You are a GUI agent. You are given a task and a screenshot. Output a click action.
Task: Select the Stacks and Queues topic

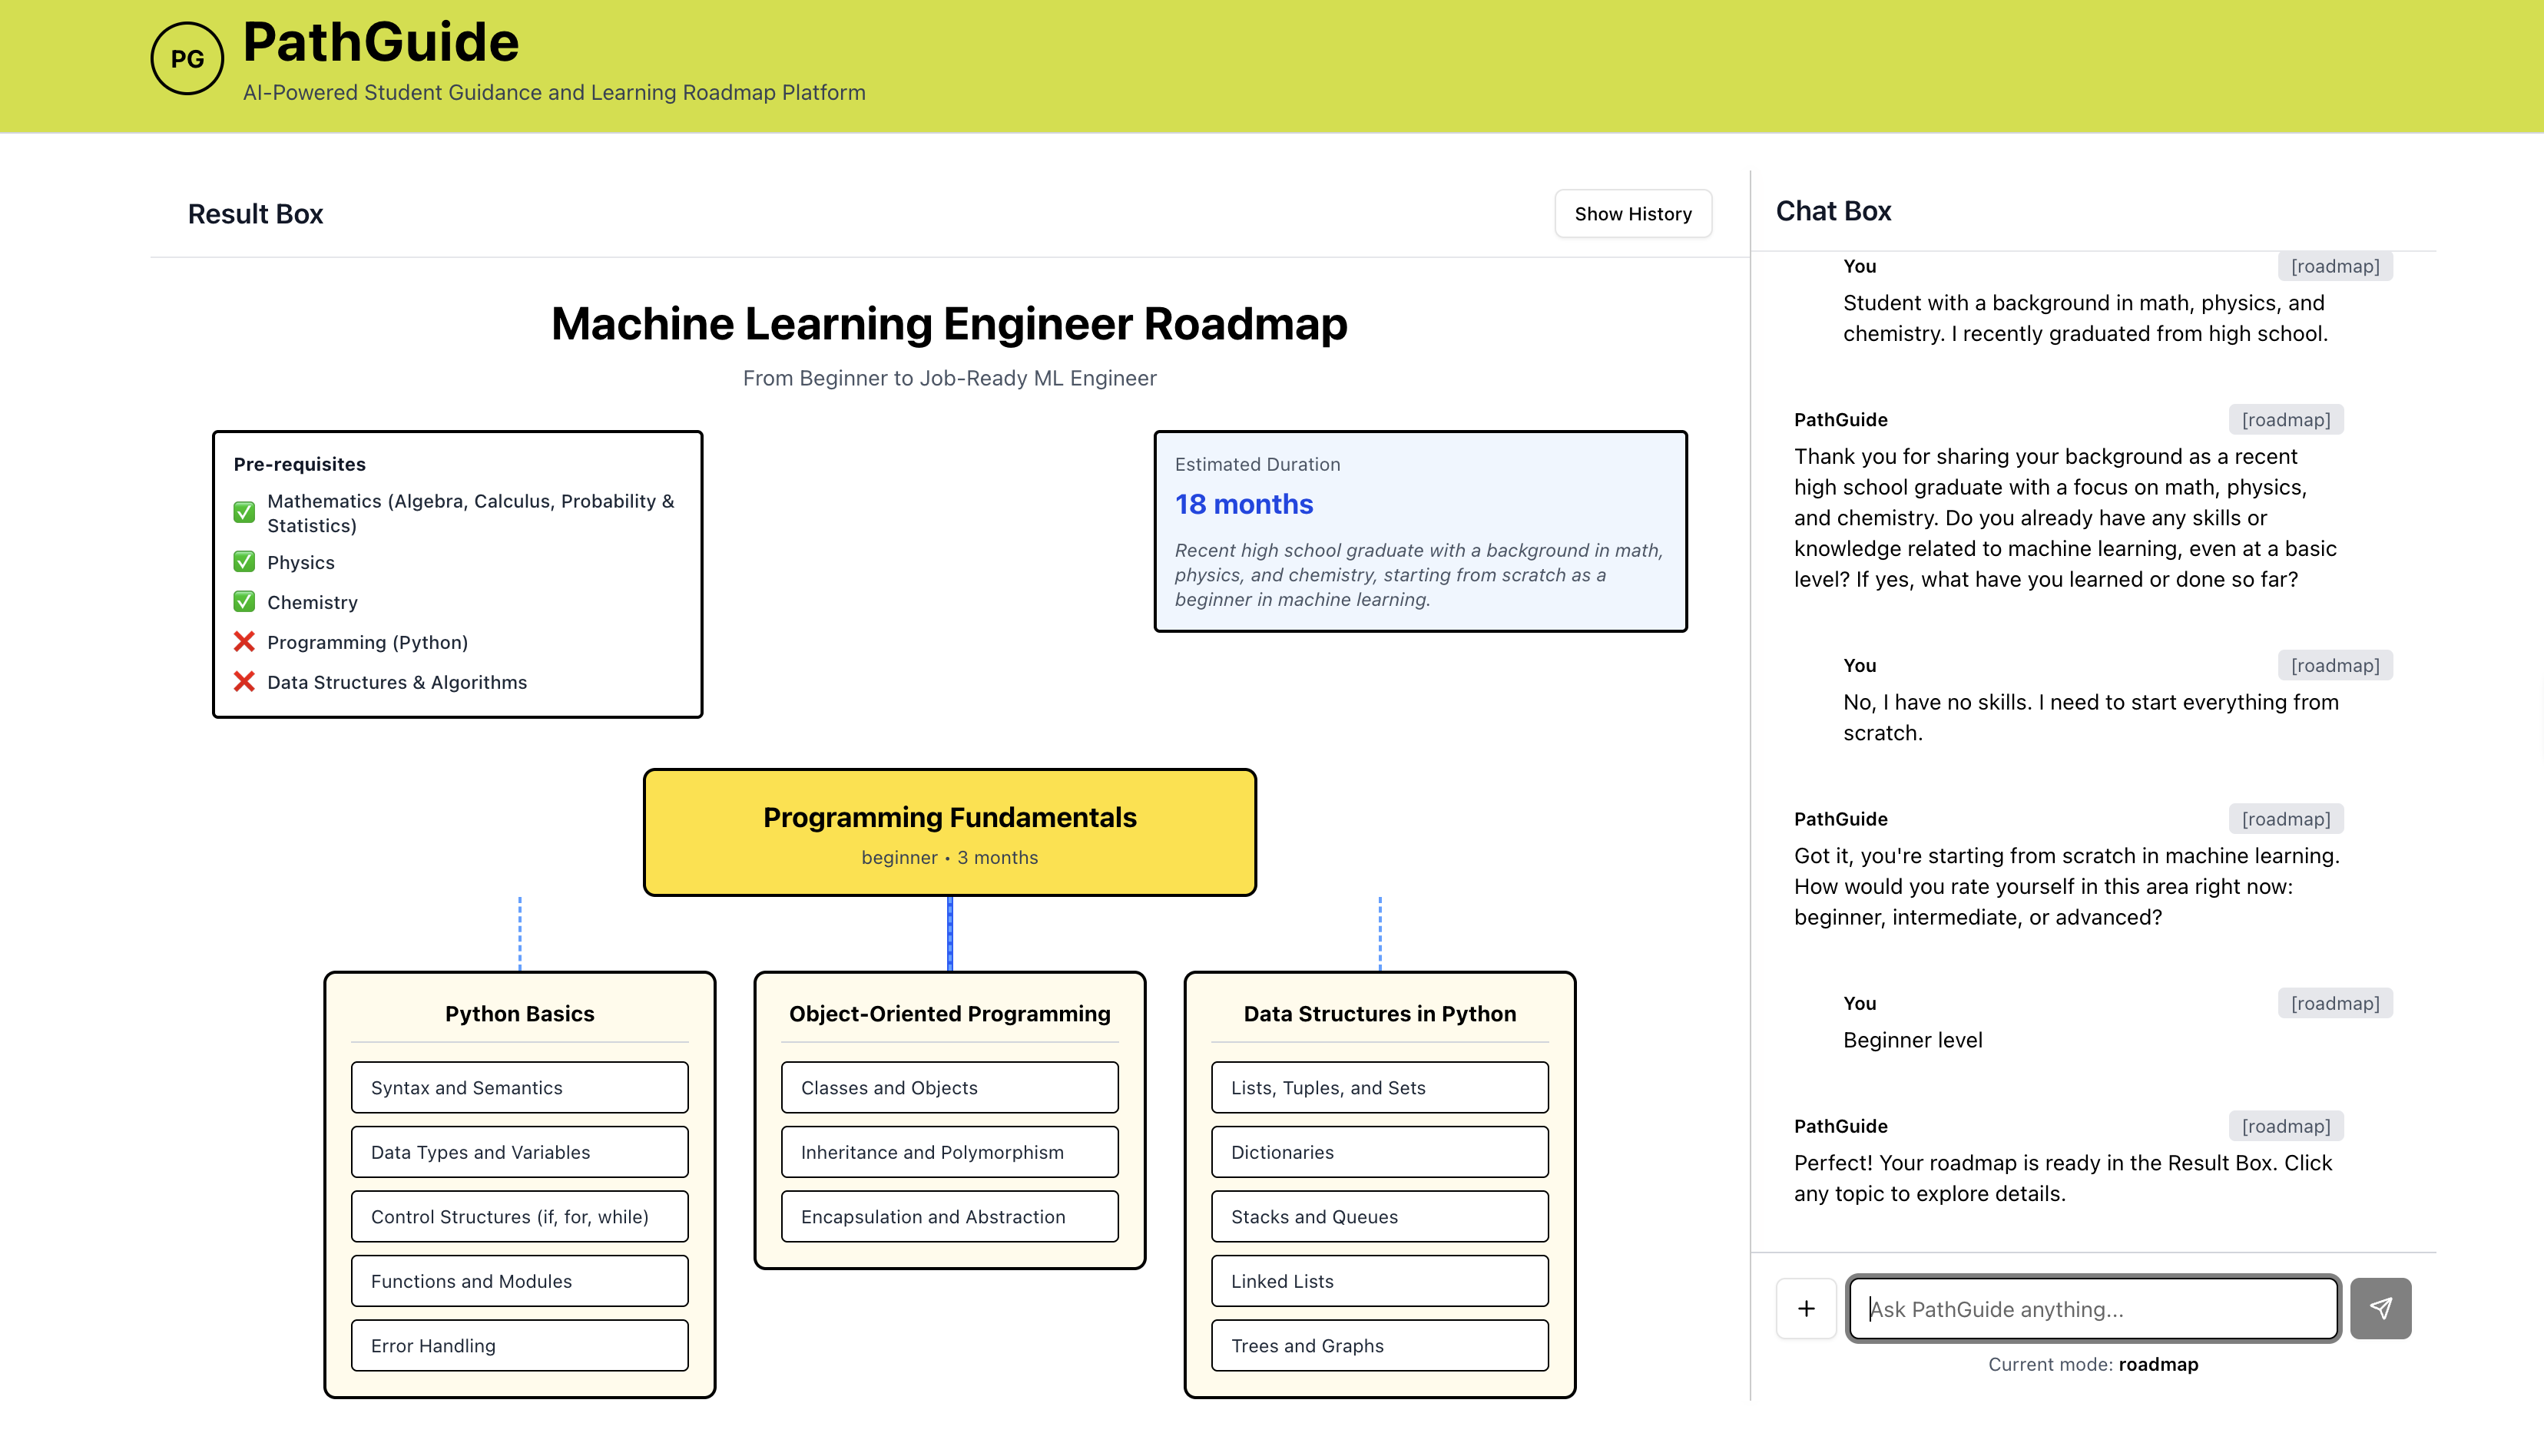1379,1216
